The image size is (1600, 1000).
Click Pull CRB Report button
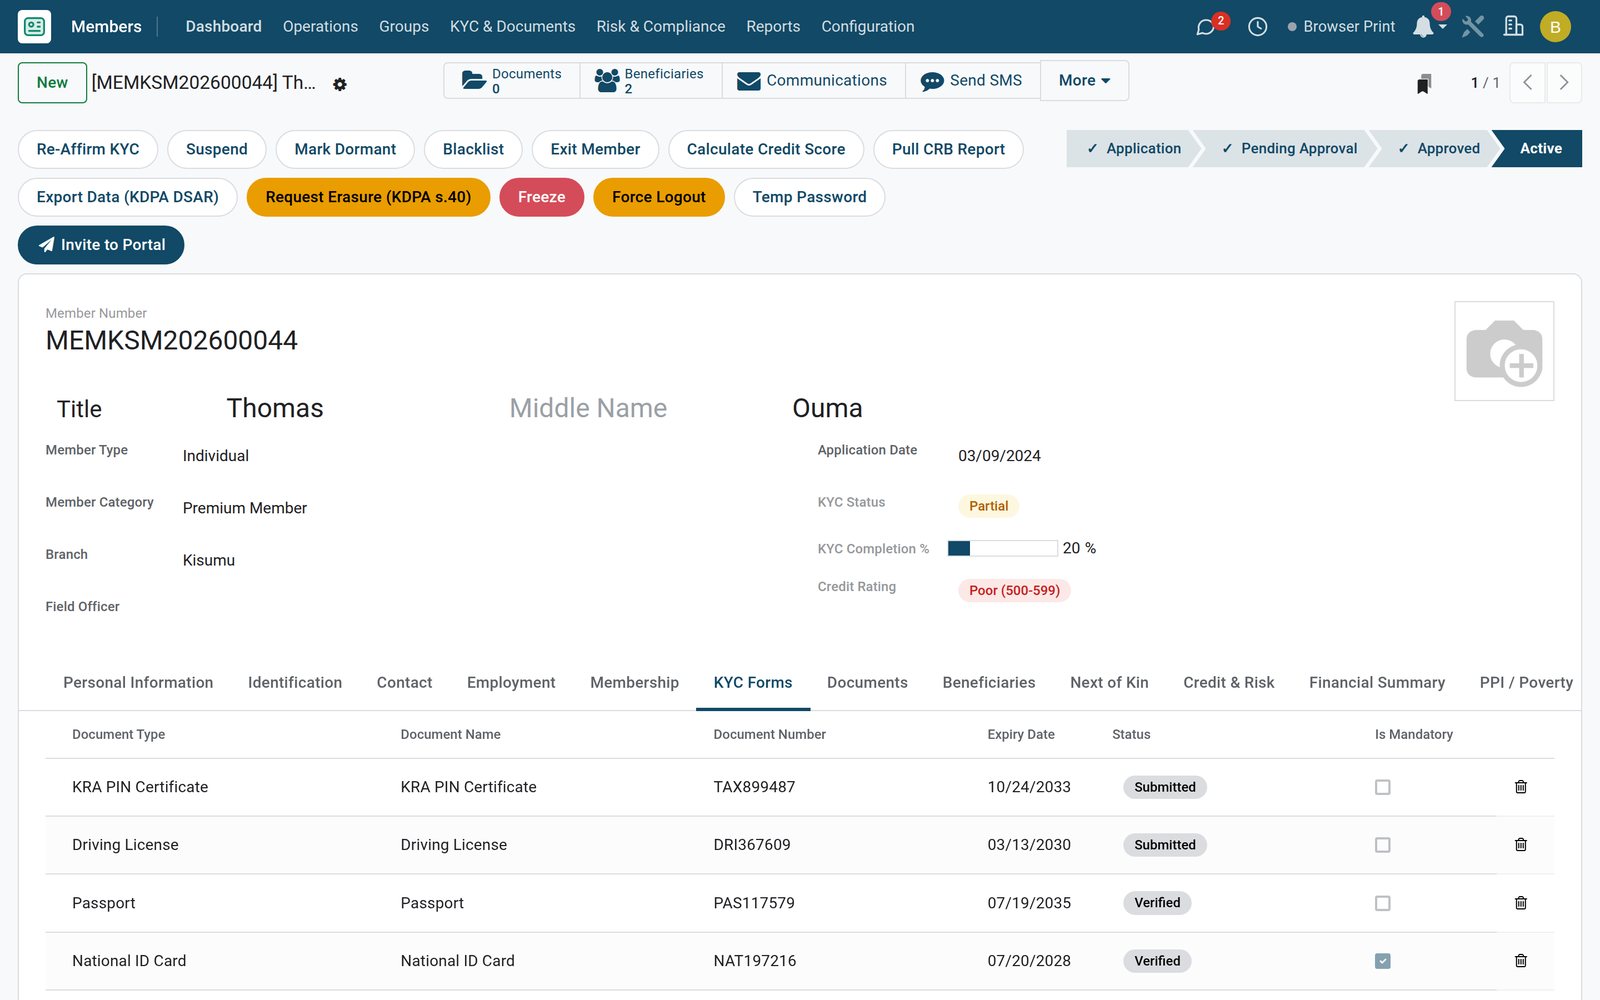948,149
